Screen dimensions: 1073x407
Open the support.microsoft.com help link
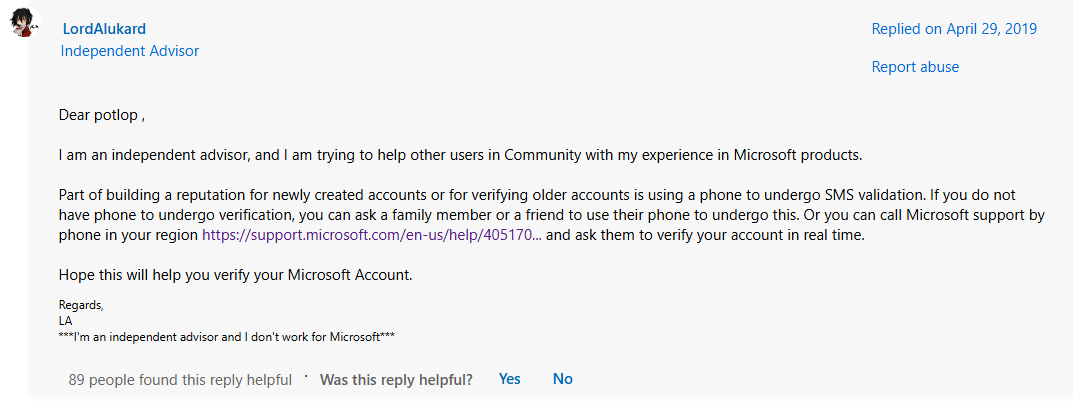[372, 236]
